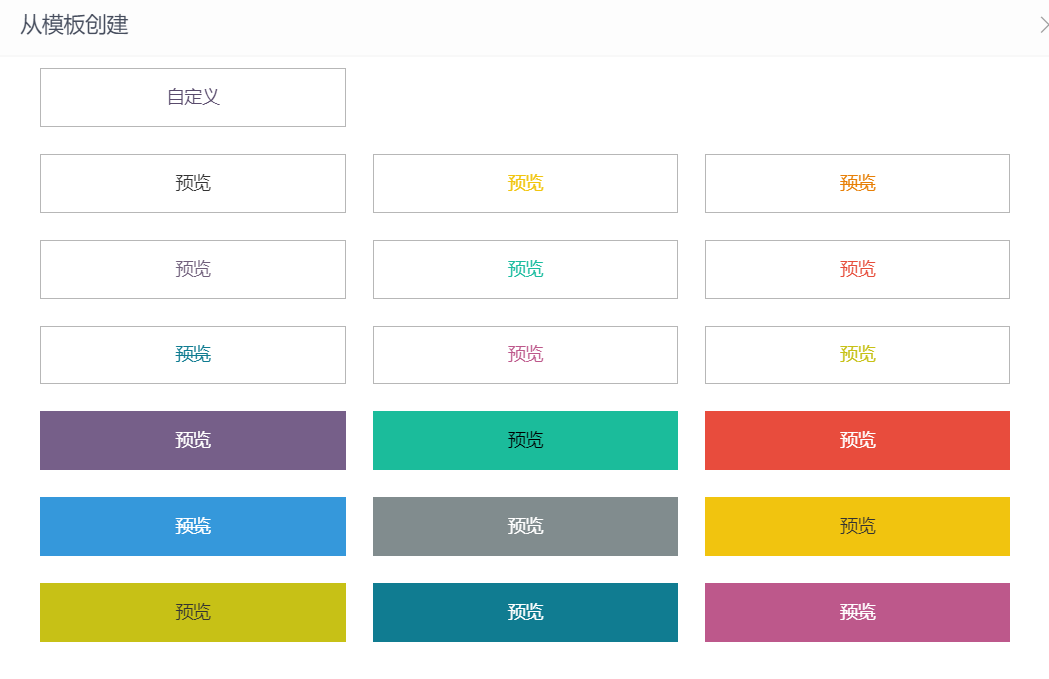Choose the outlined template with orange 预览 text
The image size is (1049, 679).
click(x=857, y=183)
